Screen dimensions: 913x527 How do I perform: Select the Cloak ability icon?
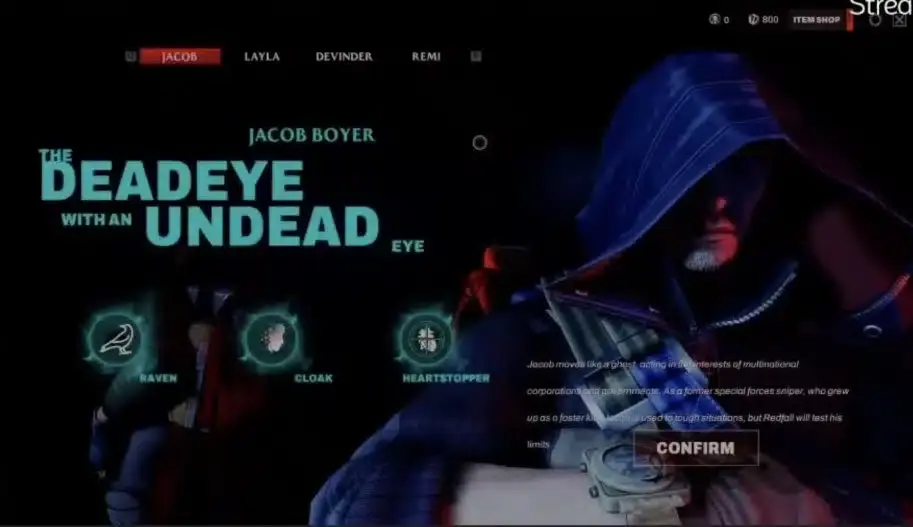[272, 339]
